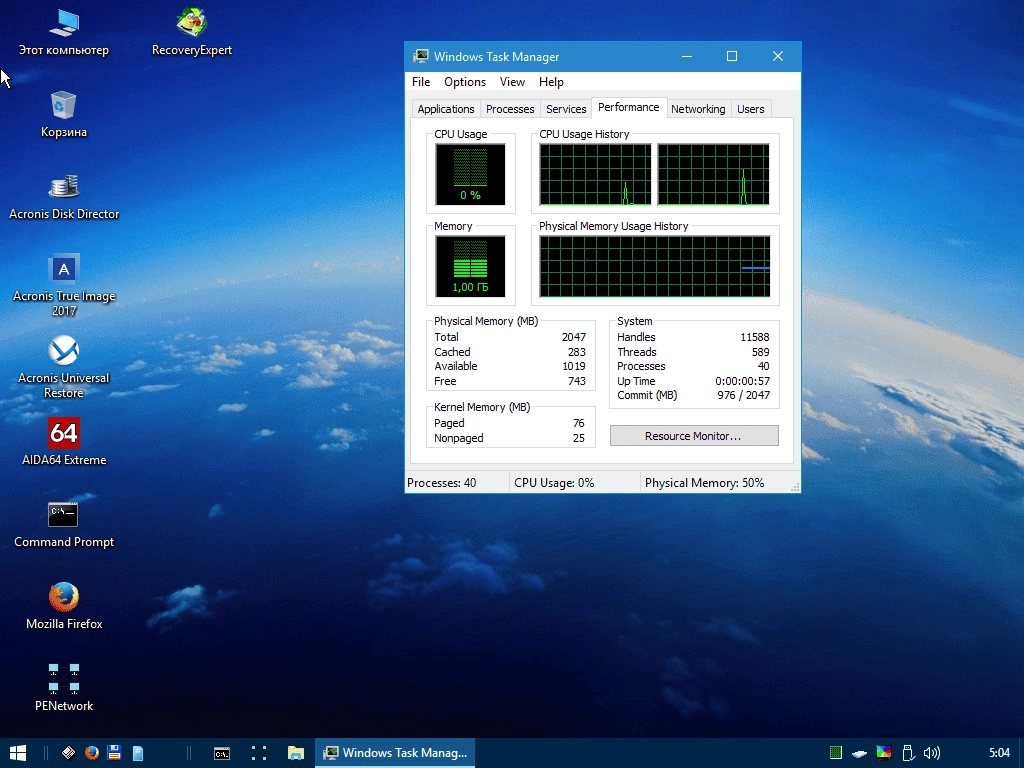Maximize the Windows Task Manager window
The width and height of the screenshot is (1024, 768).
point(732,57)
